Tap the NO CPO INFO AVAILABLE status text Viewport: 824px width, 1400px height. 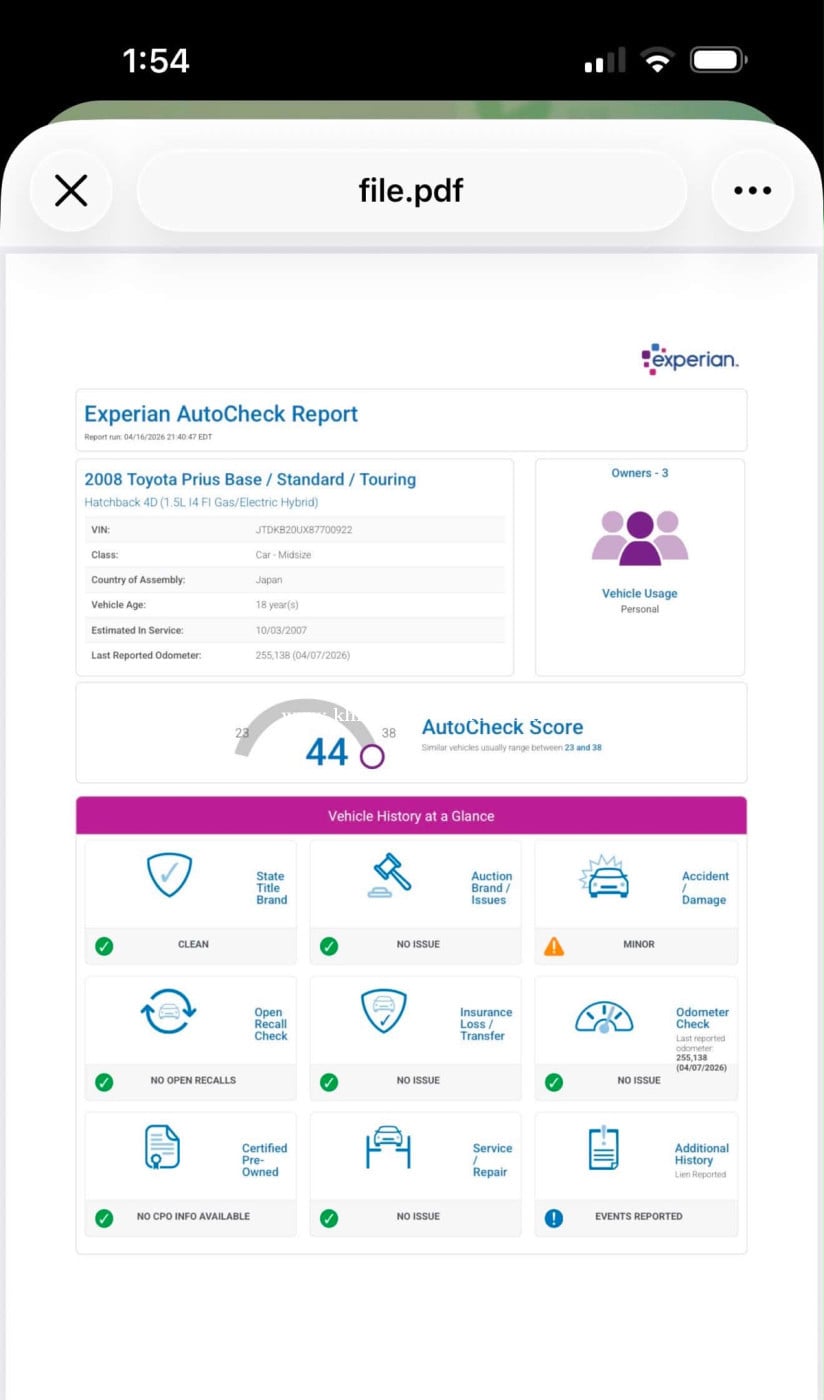click(193, 1217)
